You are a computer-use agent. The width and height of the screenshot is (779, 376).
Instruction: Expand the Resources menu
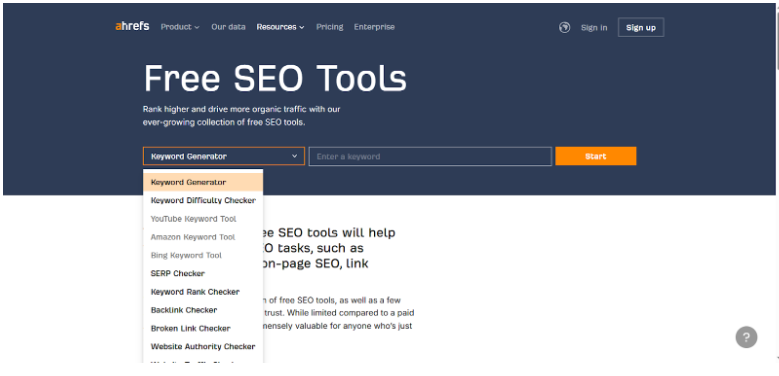point(280,27)
